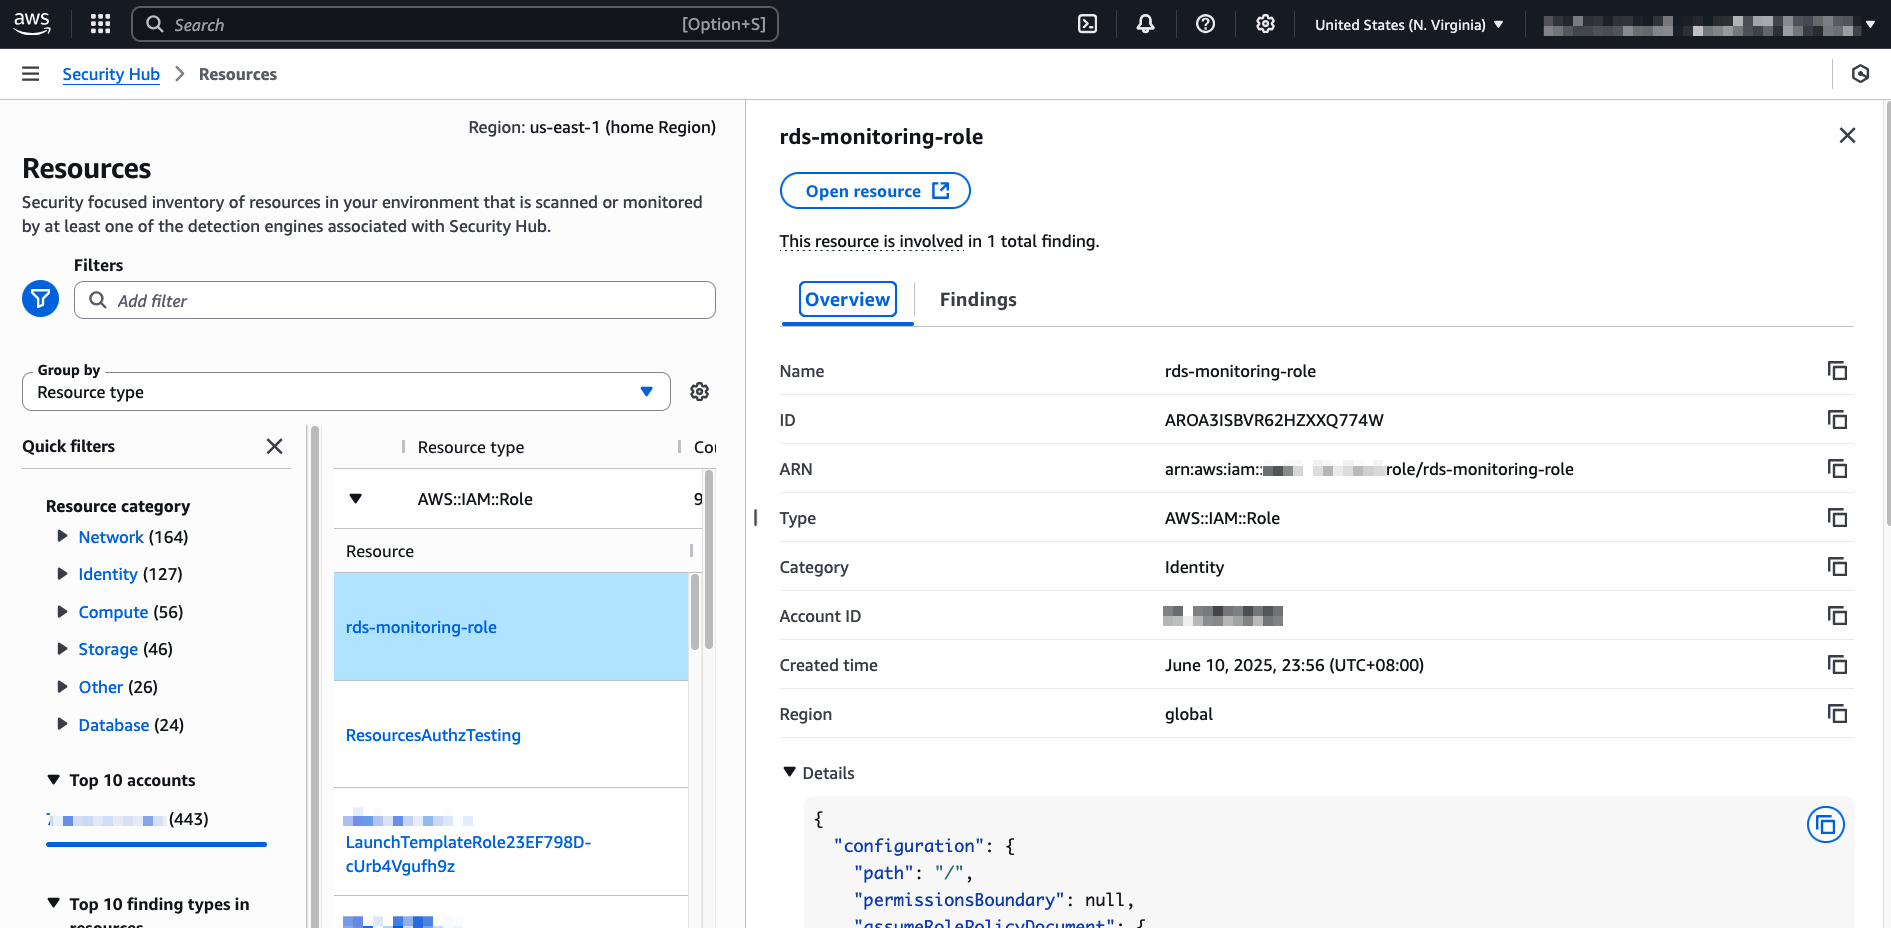
Task: Click the Add filter input field
Action: click(395, 300)
